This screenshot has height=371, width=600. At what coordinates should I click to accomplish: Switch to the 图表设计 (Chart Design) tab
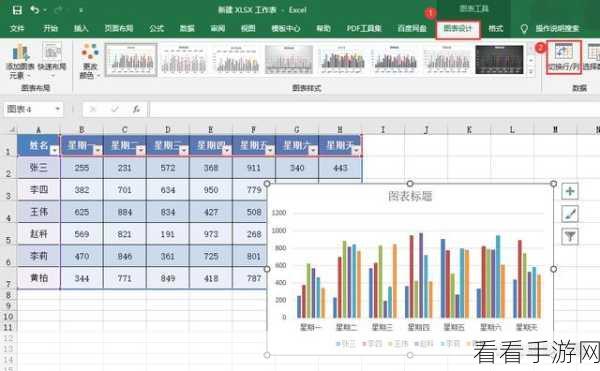click(458, 28)
